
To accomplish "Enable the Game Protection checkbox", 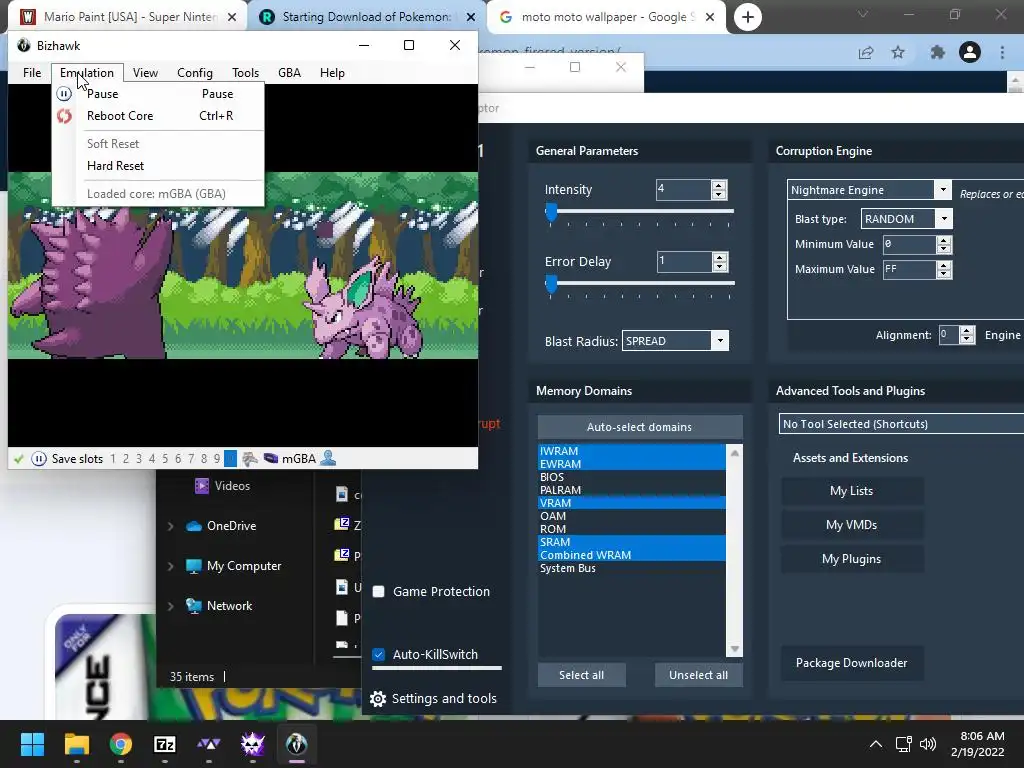I will click(x=378, y=592).
